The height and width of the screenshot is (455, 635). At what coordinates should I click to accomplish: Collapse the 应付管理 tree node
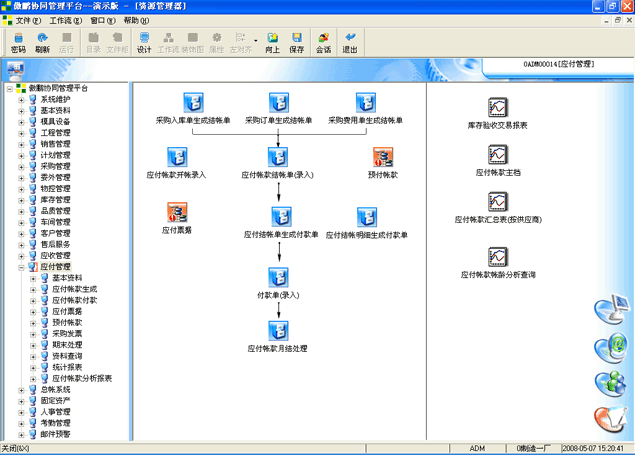21,267
